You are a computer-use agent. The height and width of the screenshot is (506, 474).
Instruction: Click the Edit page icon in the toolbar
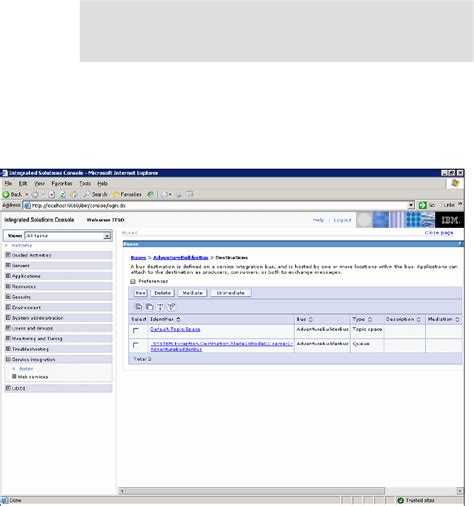pos(190,194)
